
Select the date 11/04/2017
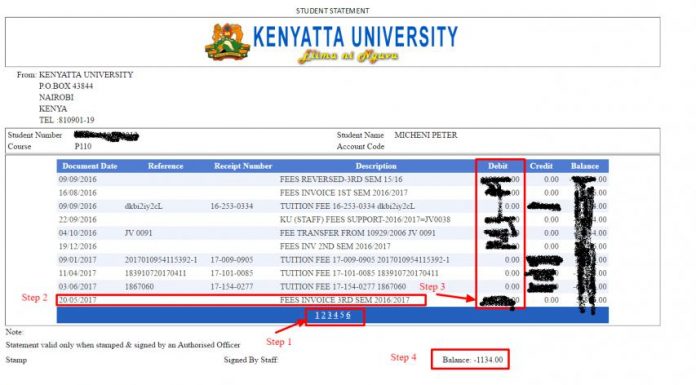(78, 273)
